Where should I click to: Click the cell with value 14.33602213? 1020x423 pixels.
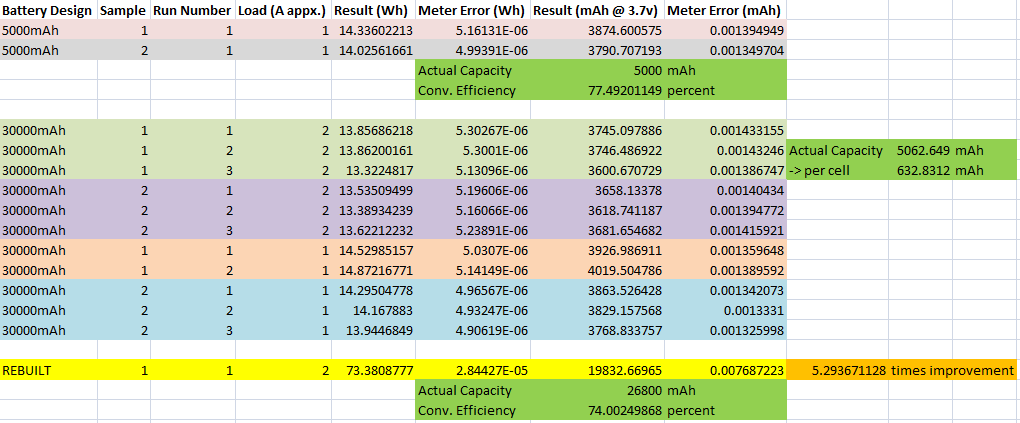(x=373, y=30)
